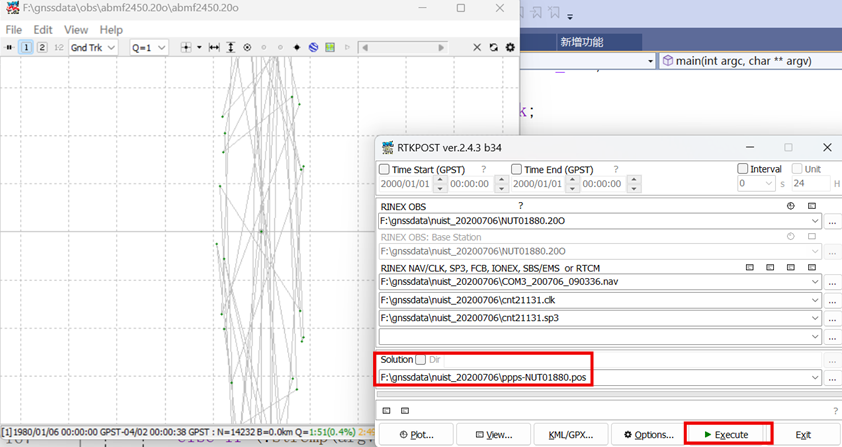Toggle the Solution Dir checkbox
Image resolution: width=842 pixels, height=447 pixels.
pos(421,359)
